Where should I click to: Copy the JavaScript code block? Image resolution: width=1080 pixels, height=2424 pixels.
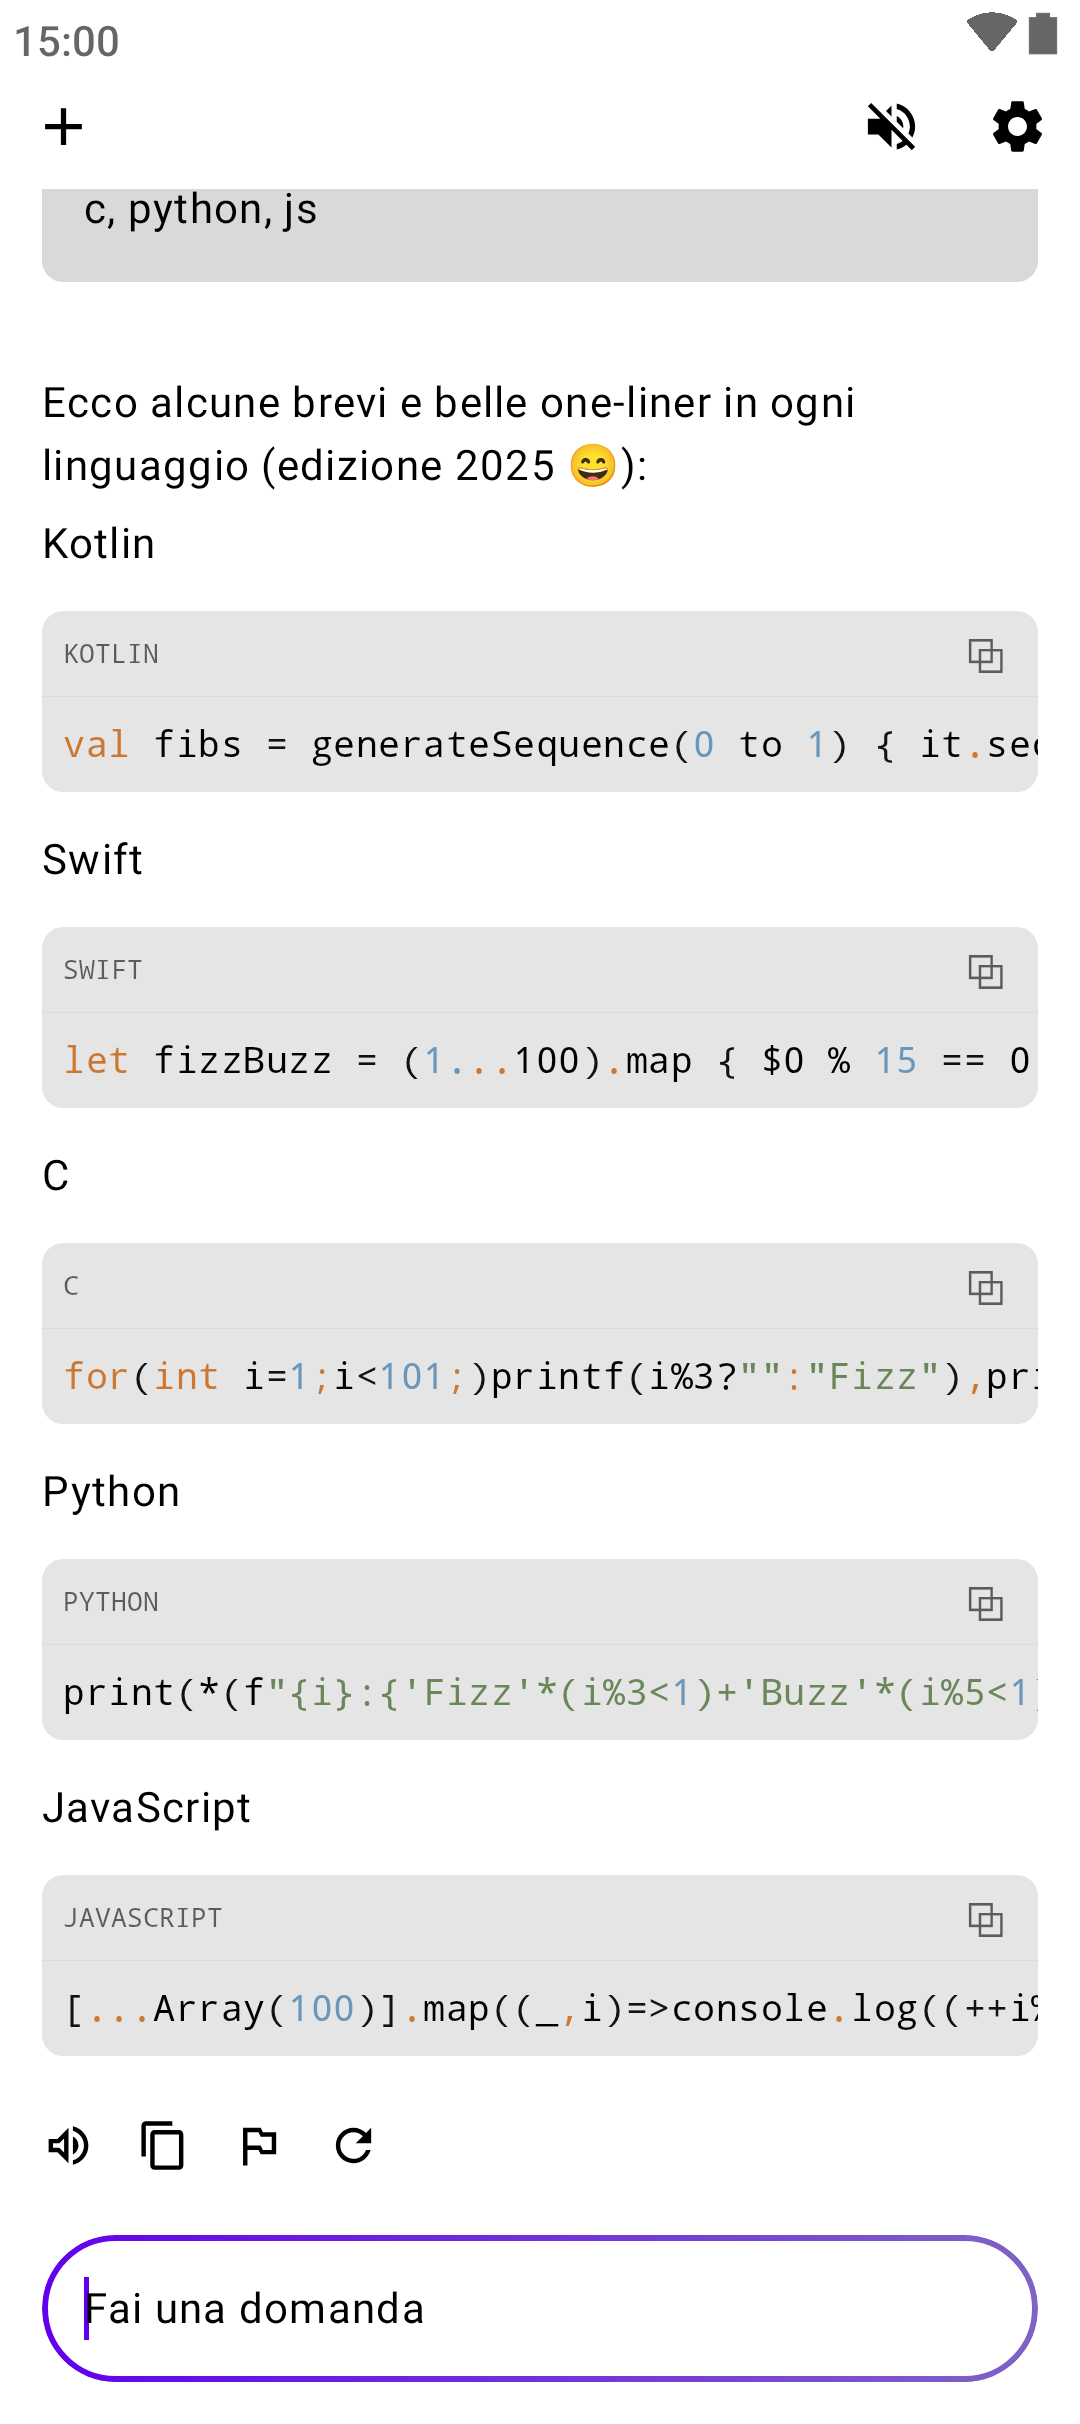pos(985,1920)
